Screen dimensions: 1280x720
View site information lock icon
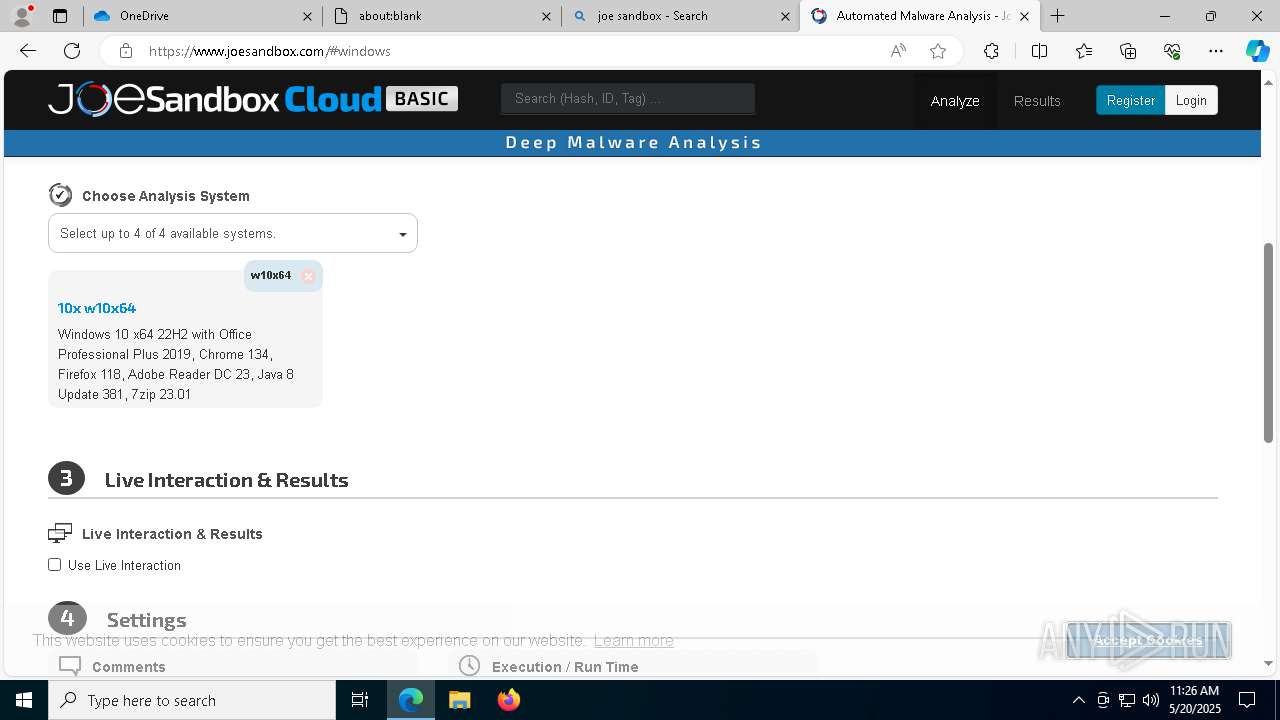point(125,51)
